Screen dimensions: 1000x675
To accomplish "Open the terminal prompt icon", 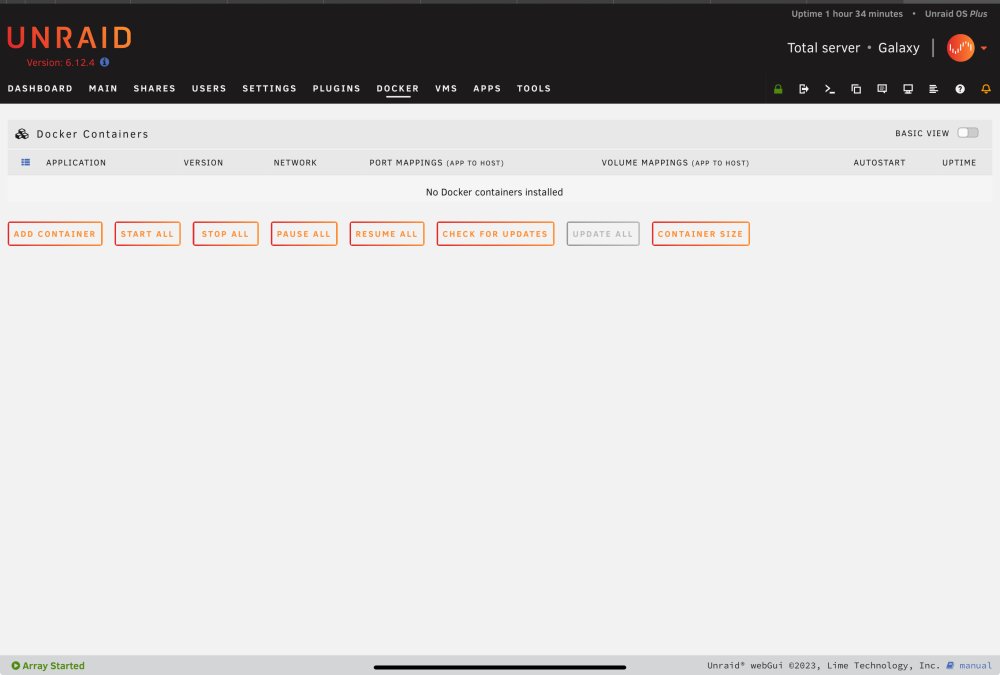I will 830,89.
